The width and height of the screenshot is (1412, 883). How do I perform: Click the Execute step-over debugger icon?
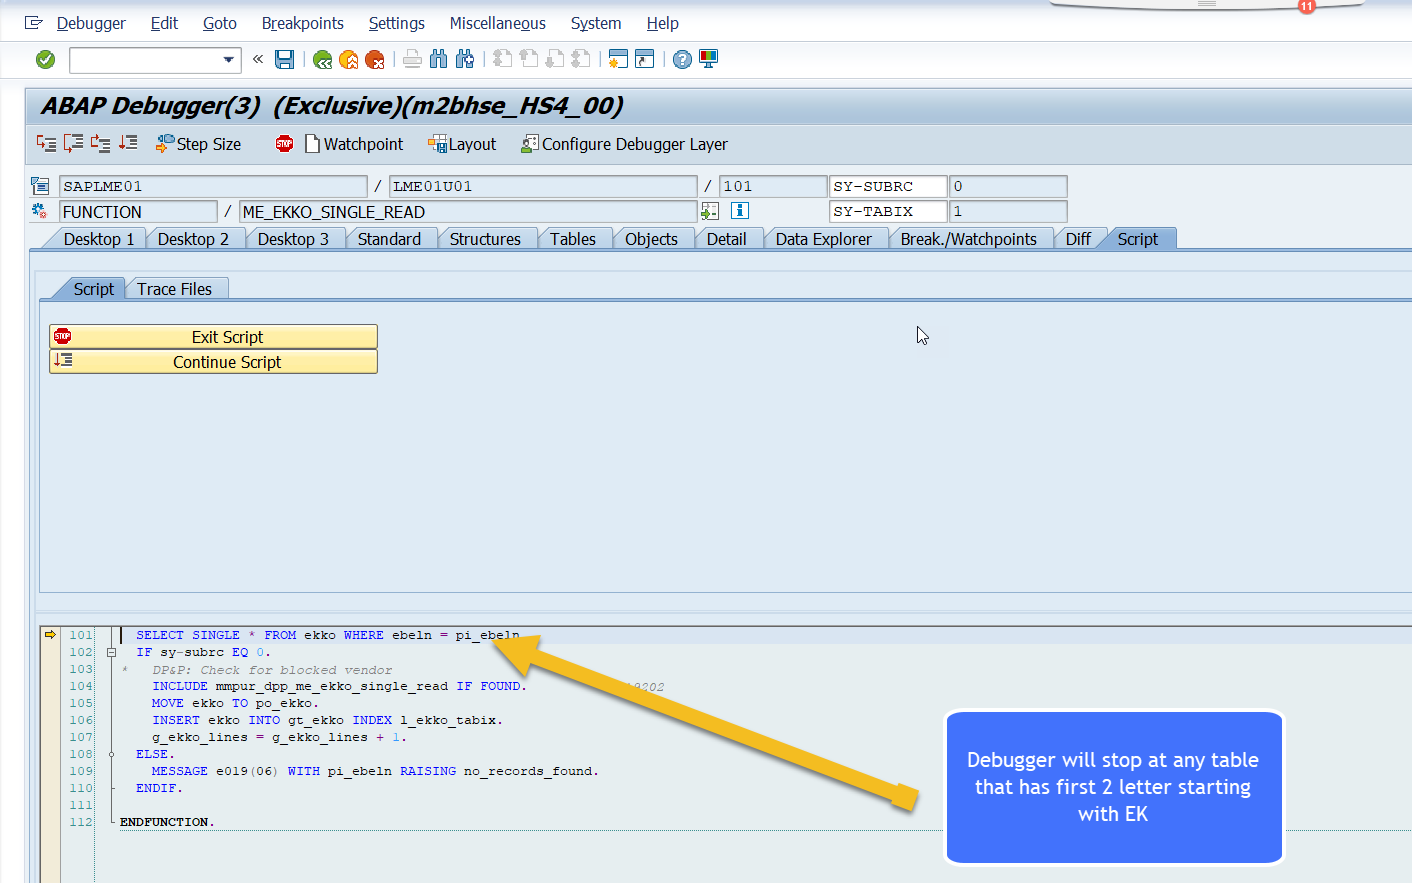point(73,144)
